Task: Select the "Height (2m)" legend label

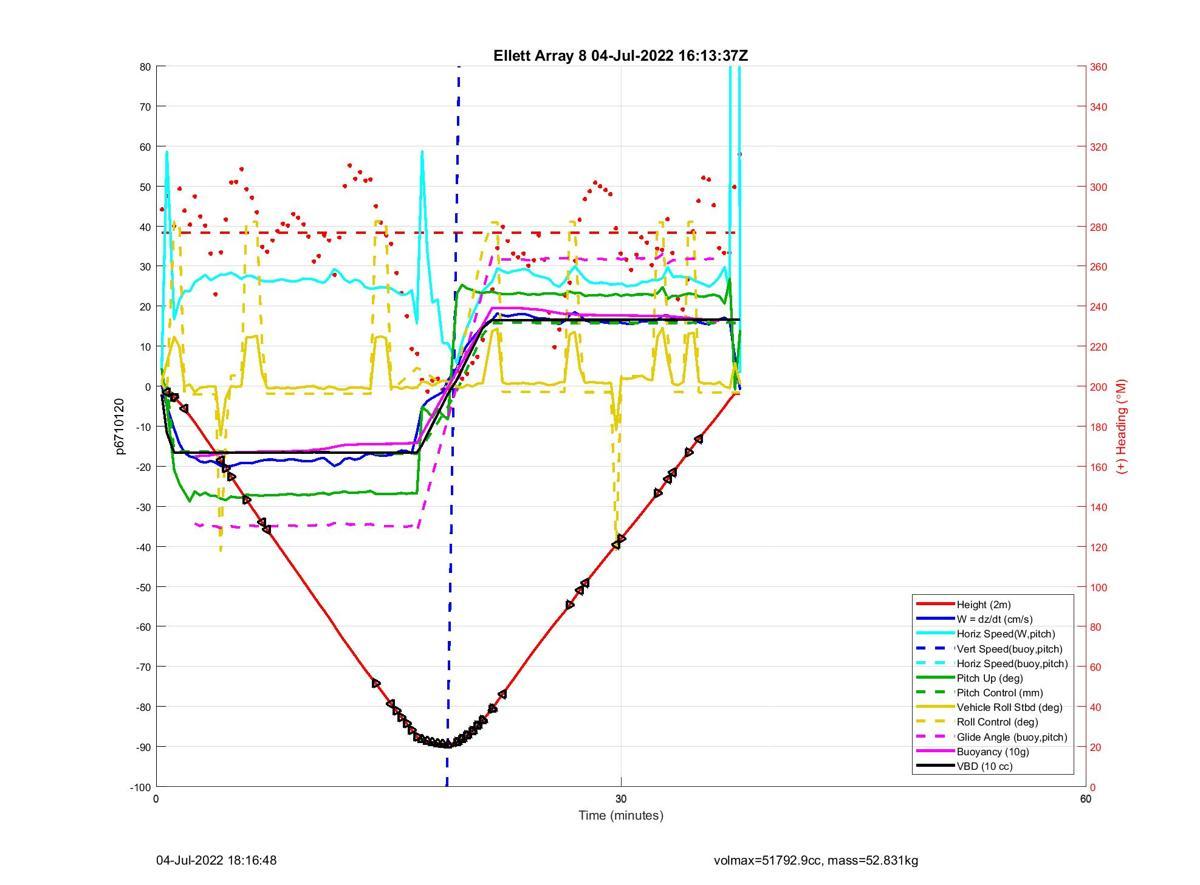Action: point(983,604)
